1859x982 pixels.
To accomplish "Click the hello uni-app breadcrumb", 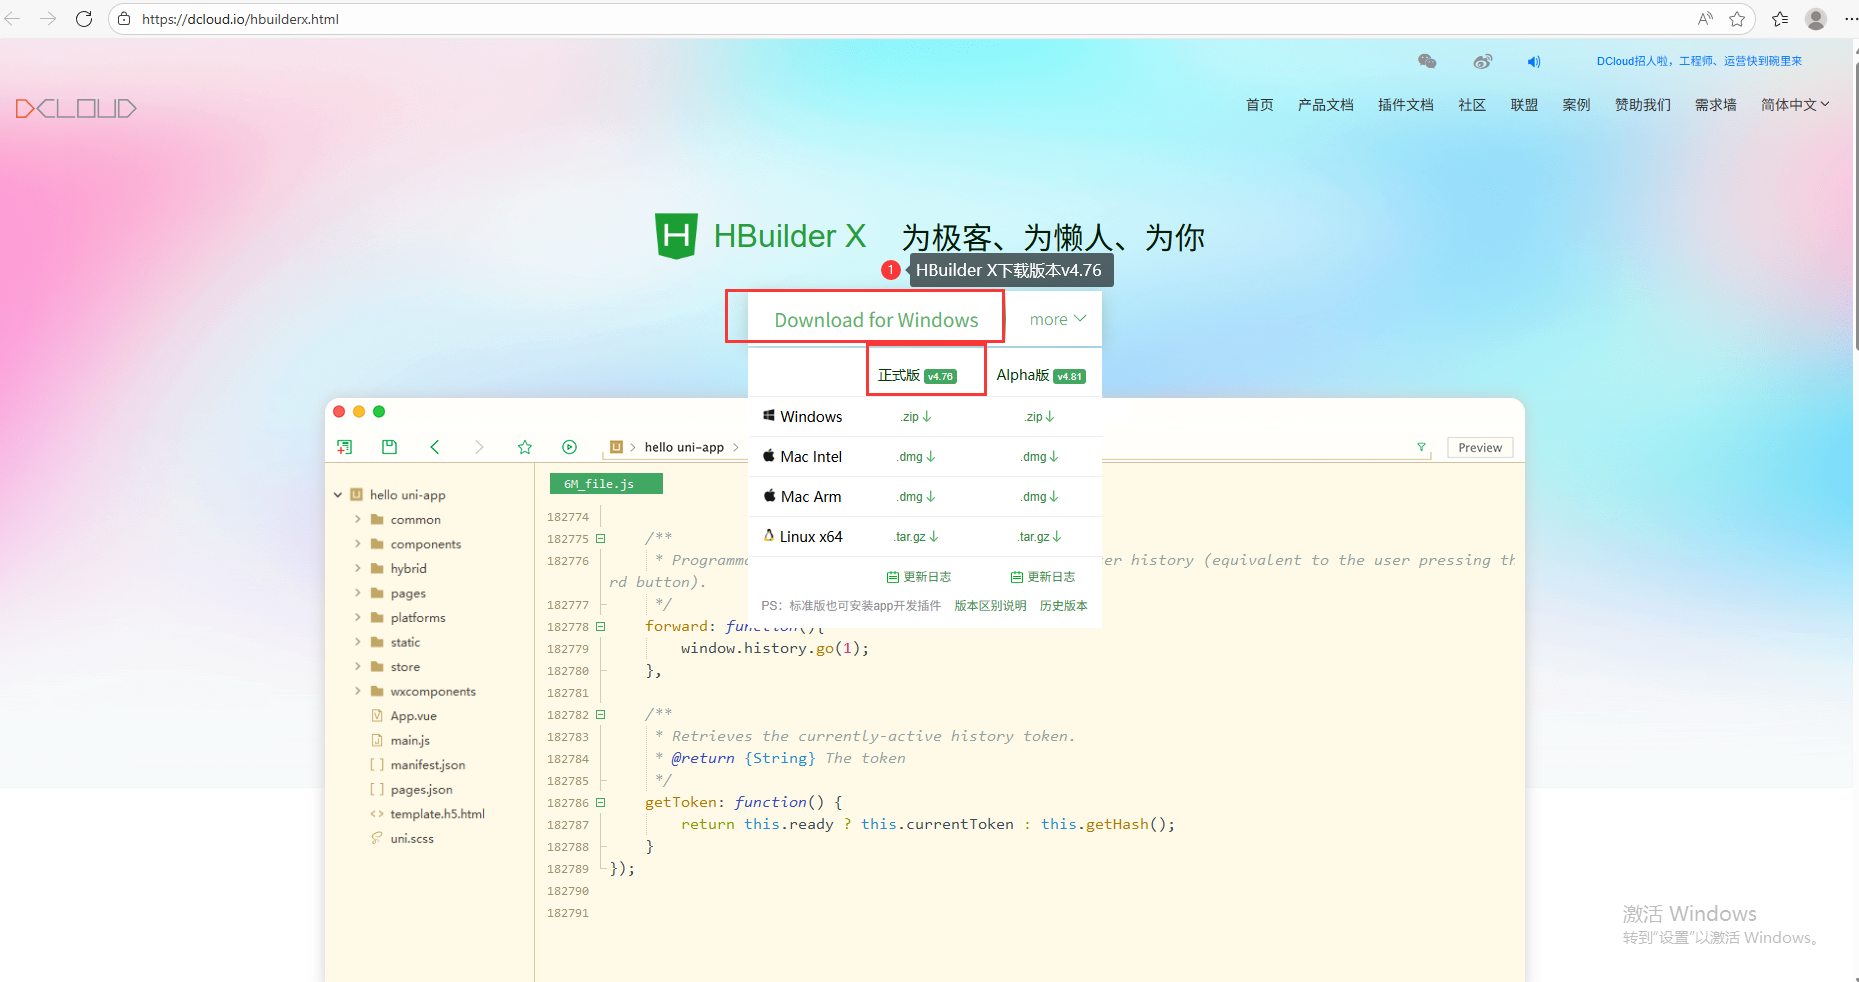I will (x=684, y=447).
